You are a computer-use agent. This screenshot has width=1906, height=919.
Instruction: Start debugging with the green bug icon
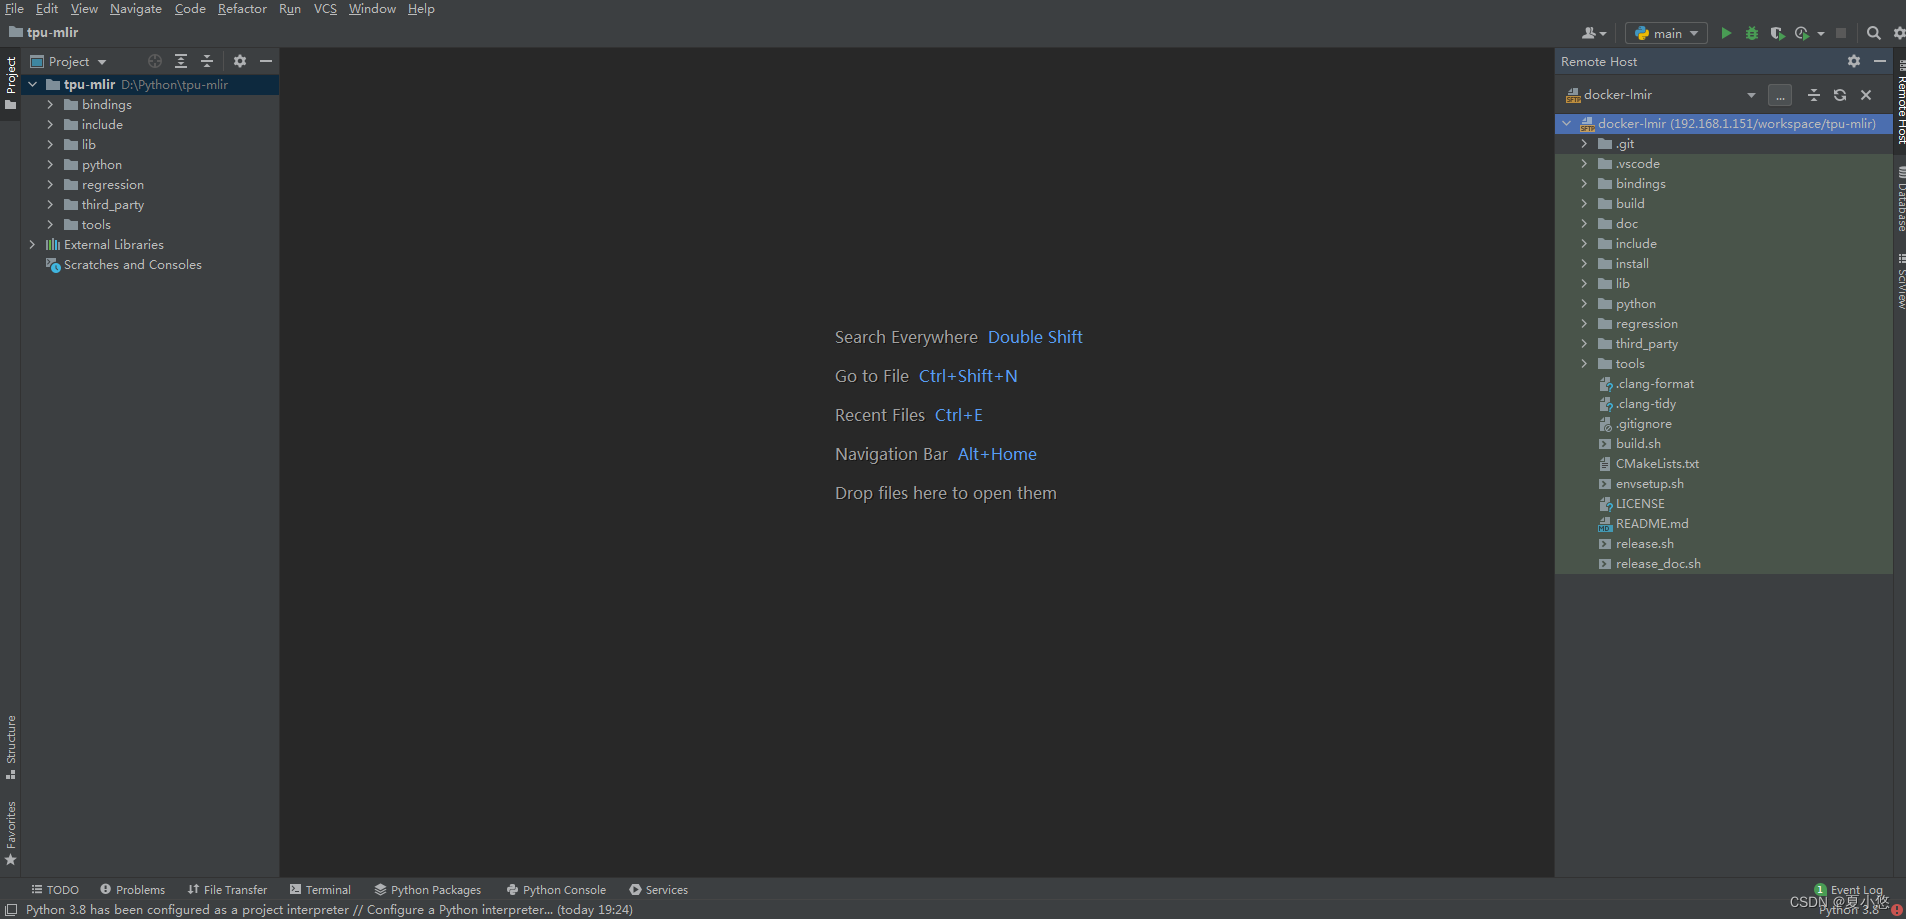(x=1752, y=33)
